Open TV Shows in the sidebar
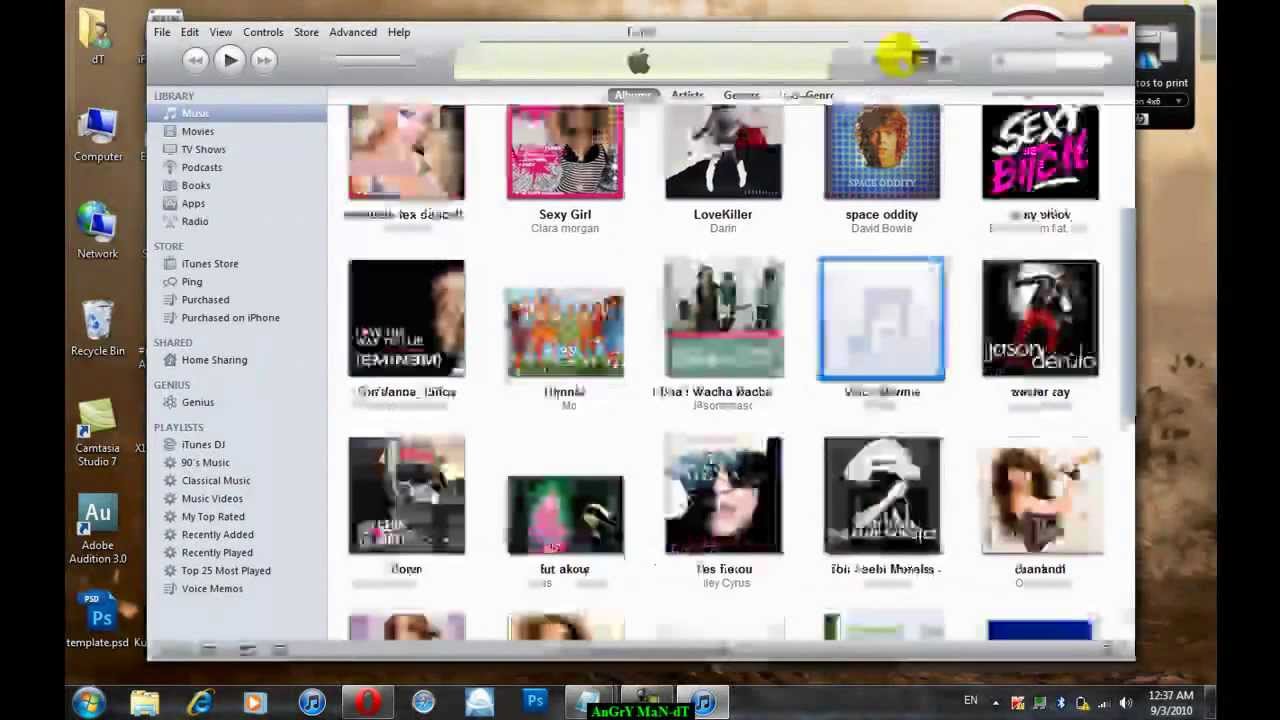This screenshot has width=1280, height=720. coord(237,149)
